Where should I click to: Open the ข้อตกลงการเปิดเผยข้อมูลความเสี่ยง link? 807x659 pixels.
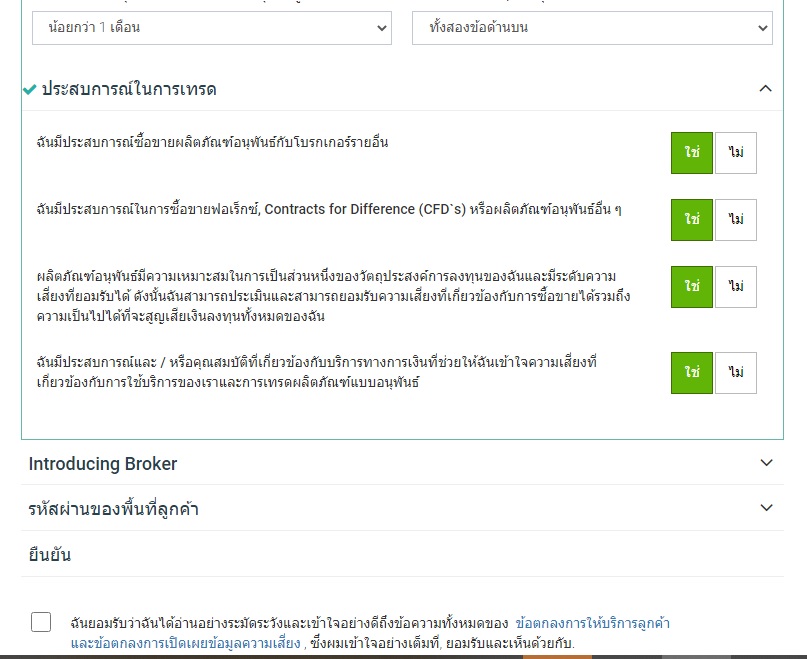click(x=185, y=643)
